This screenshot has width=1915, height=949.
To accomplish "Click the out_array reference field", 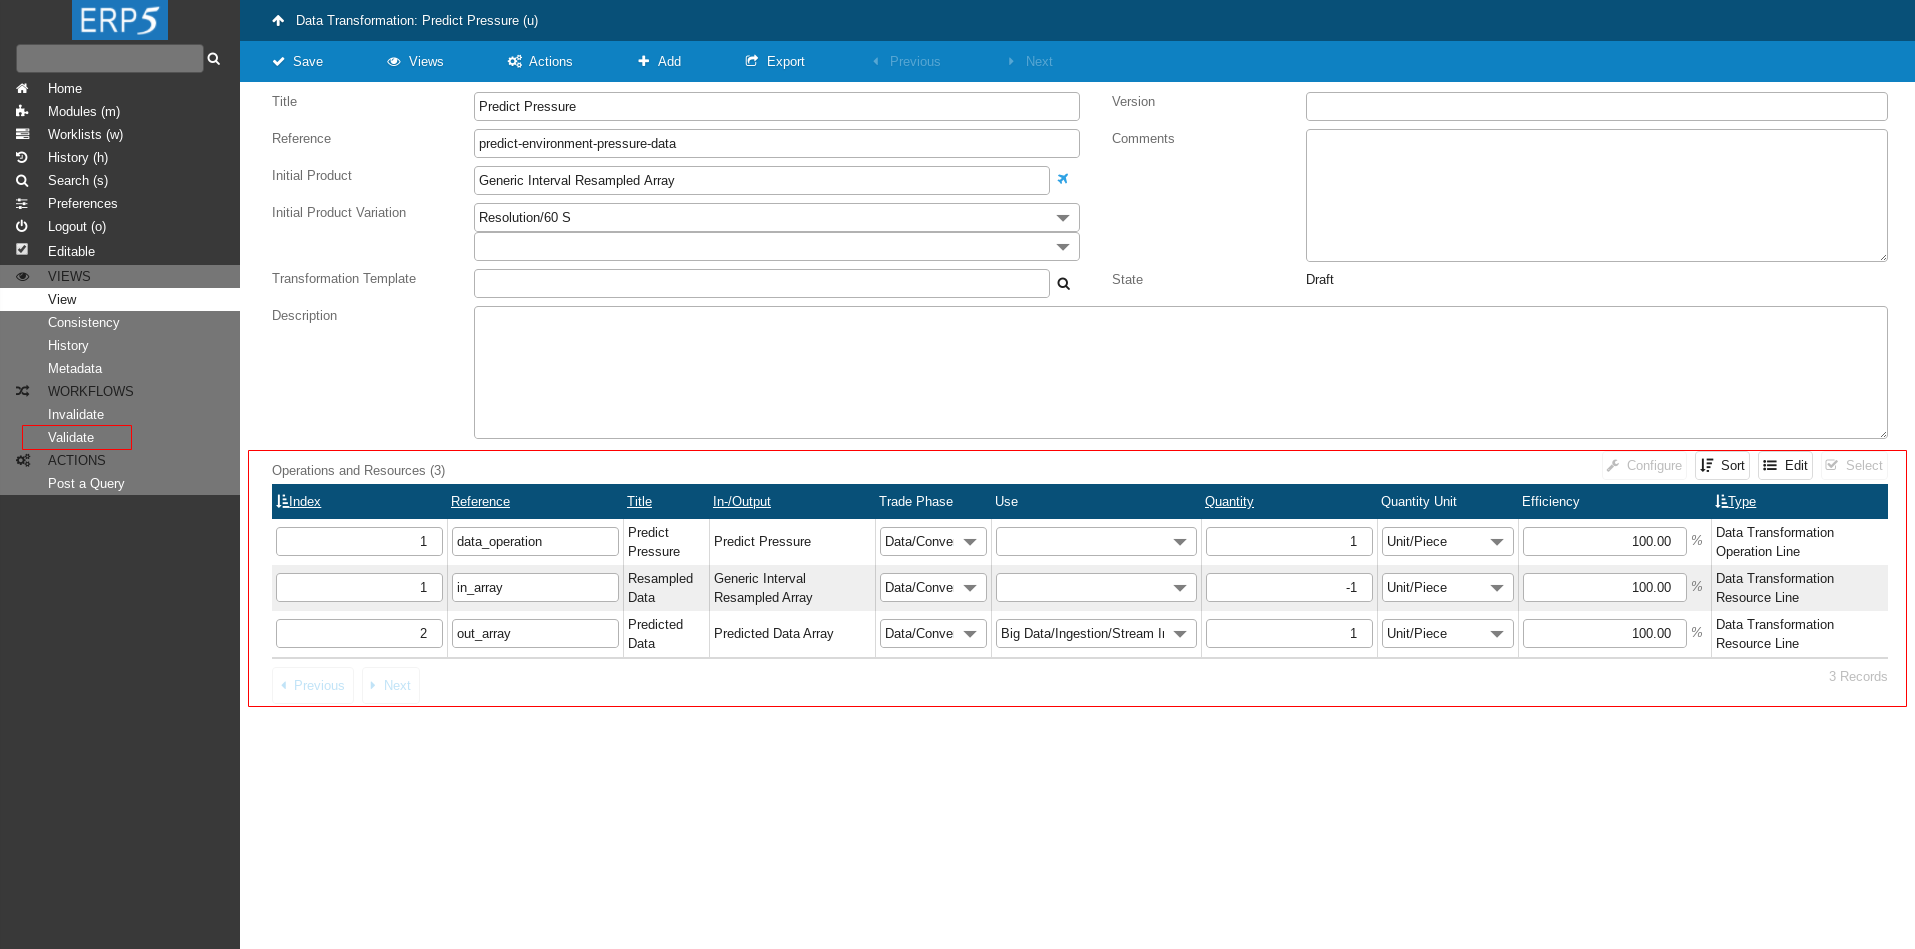I will [x=535, y=633].
